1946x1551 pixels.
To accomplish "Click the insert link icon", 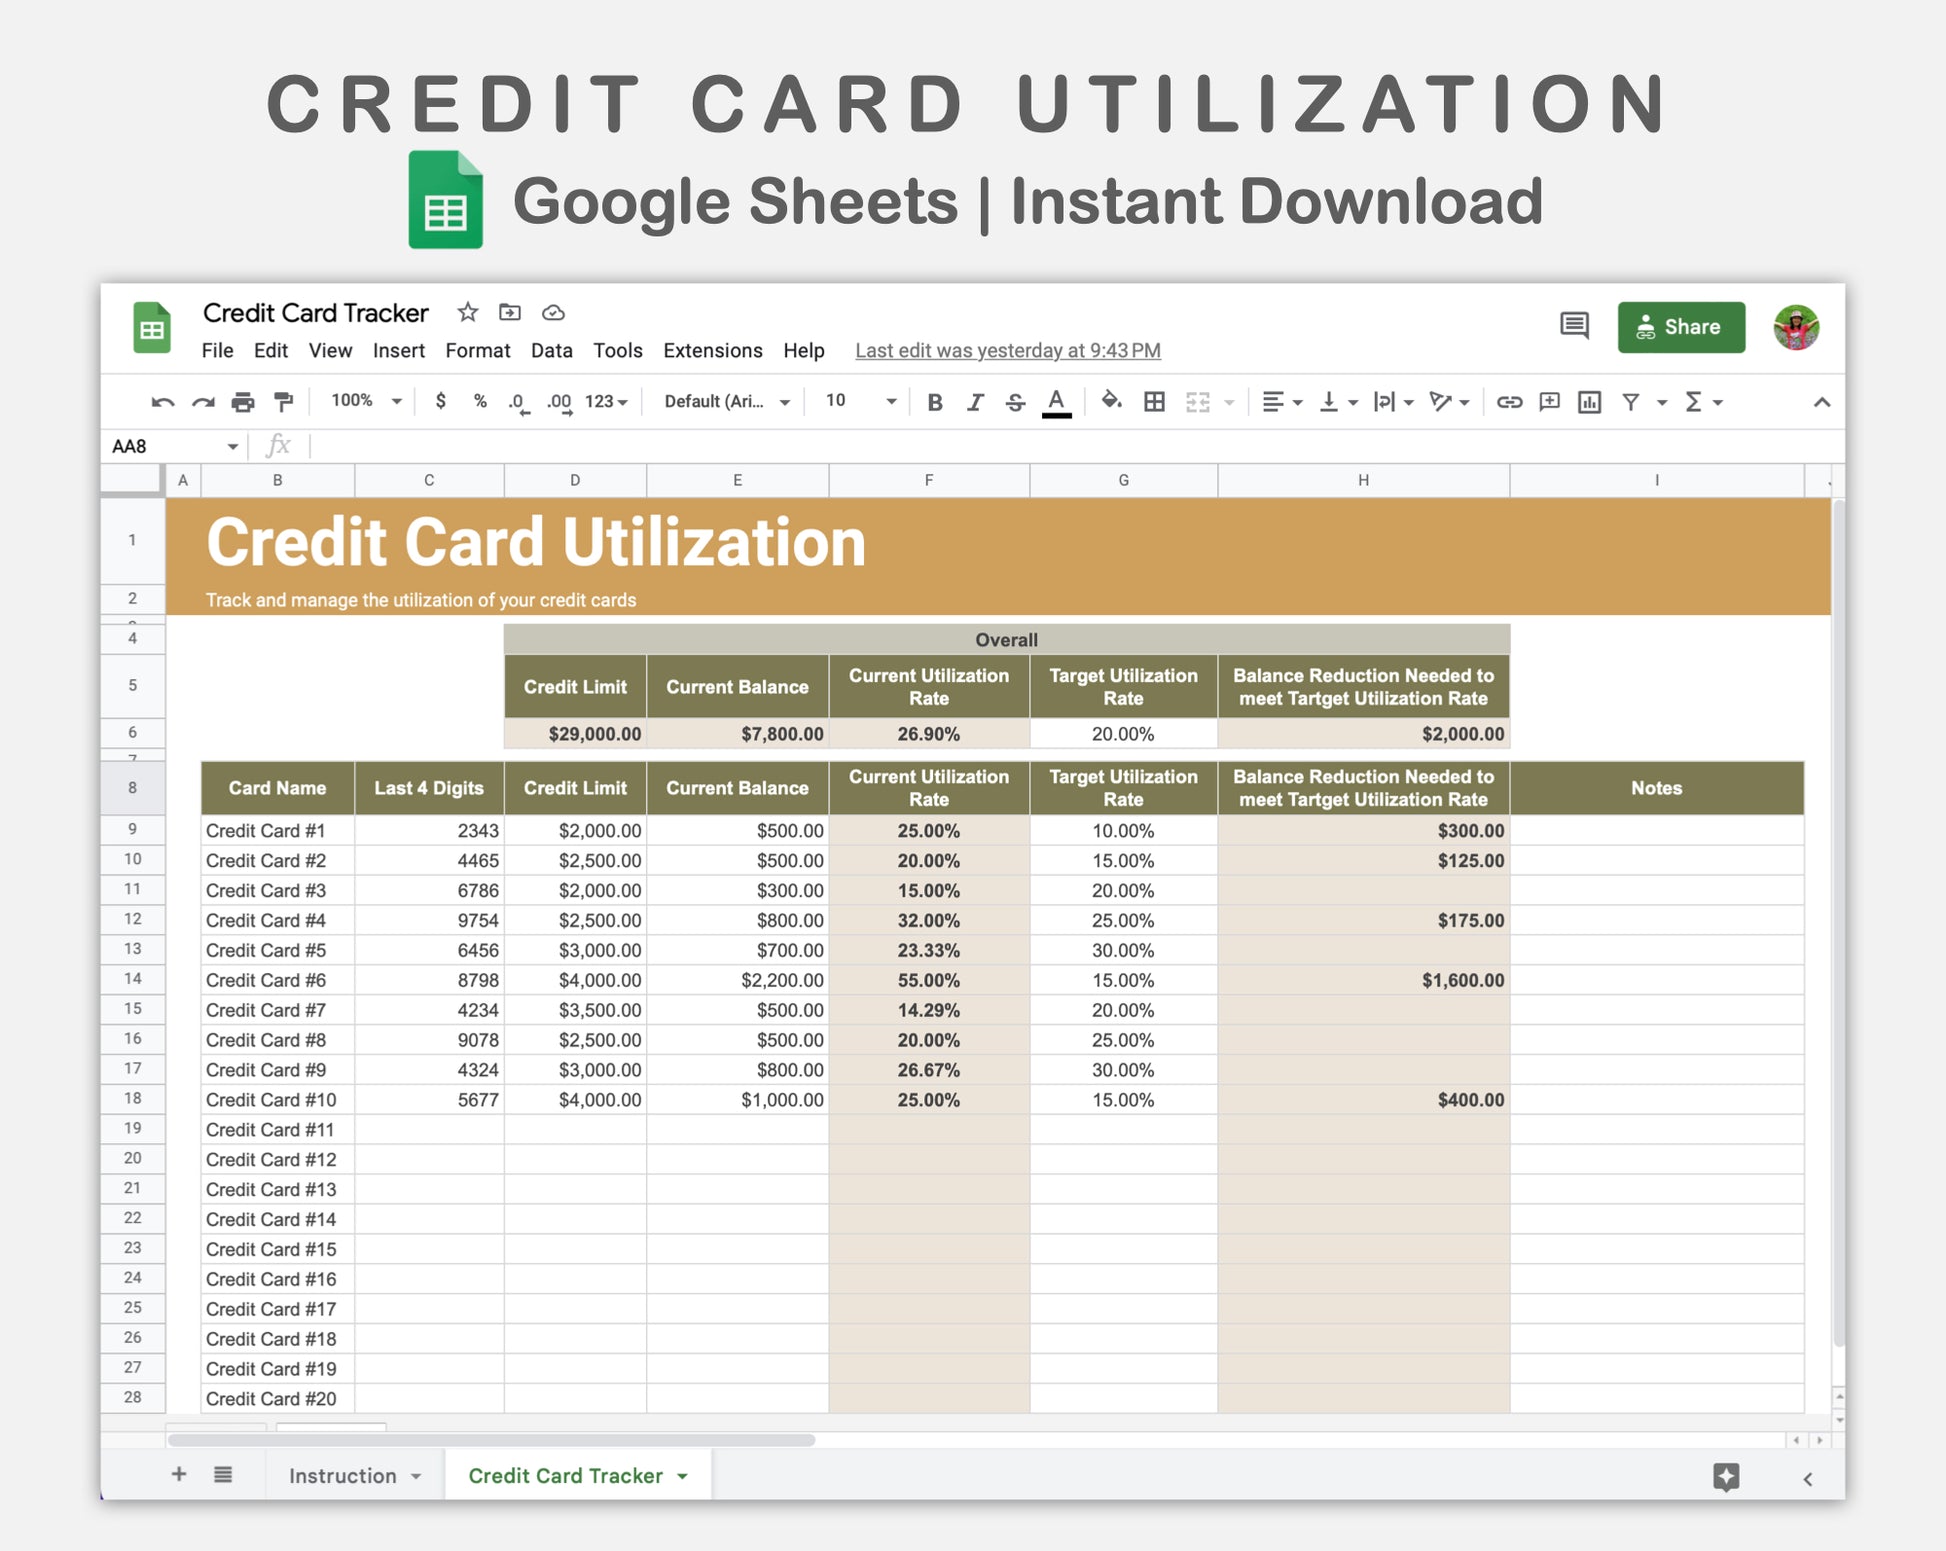I will (1509, 402).
